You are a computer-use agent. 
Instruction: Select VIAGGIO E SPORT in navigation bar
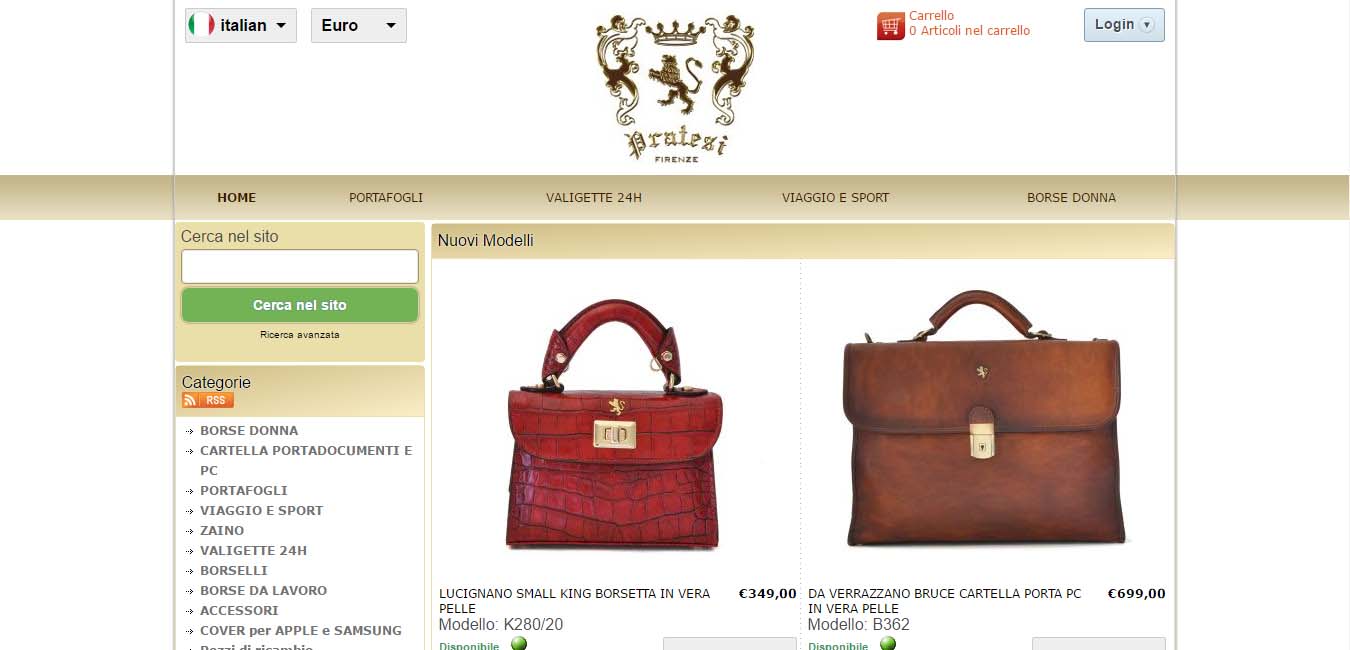coord(835,197)
